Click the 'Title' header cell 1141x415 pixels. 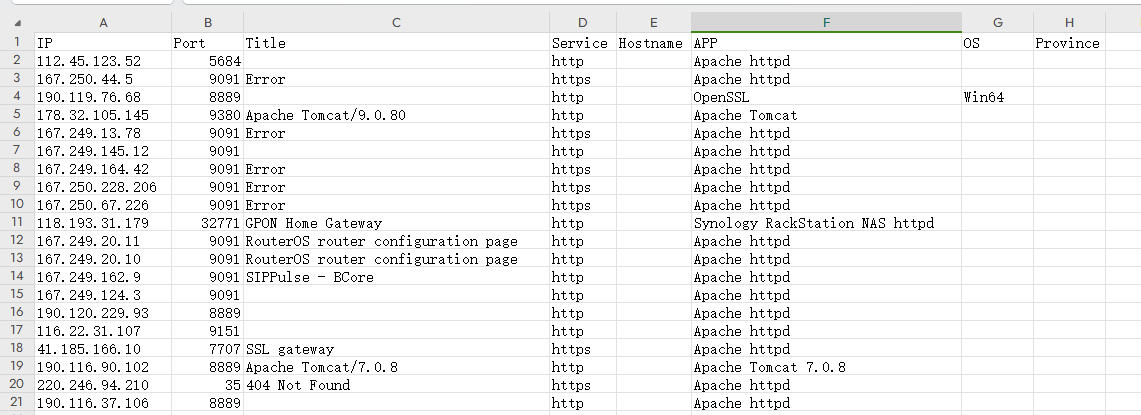click(396, 43)
